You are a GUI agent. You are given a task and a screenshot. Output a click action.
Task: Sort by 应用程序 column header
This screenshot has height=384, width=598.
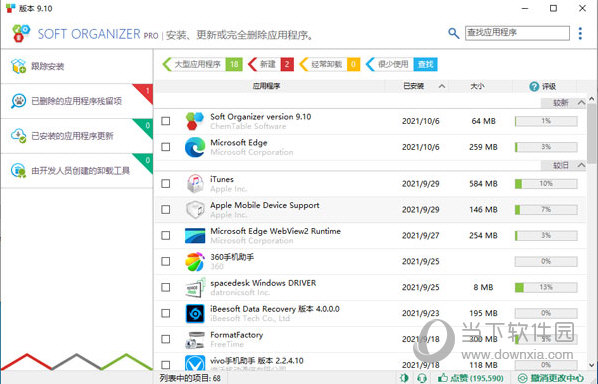coord(266,86)
